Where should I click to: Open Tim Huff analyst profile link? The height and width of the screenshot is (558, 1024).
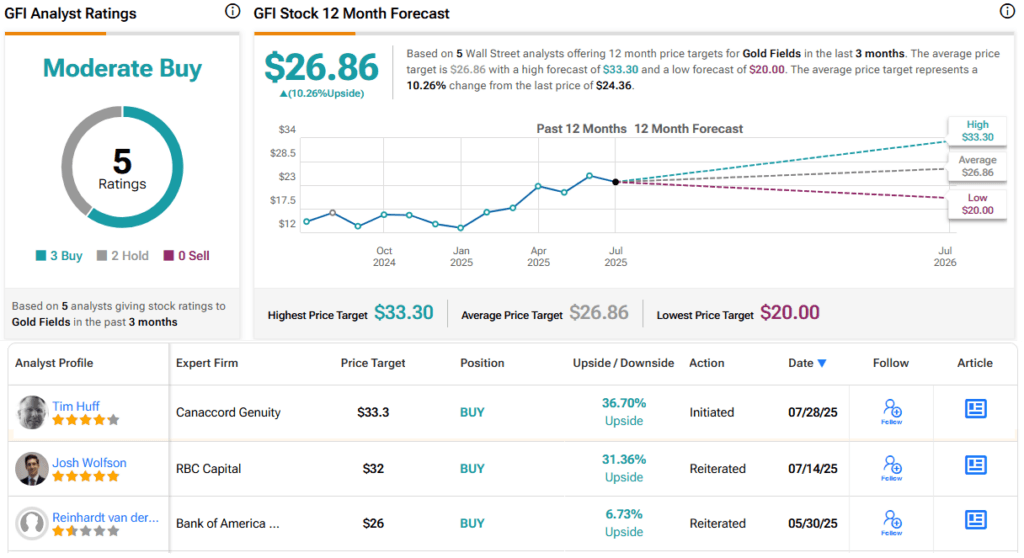76,406
